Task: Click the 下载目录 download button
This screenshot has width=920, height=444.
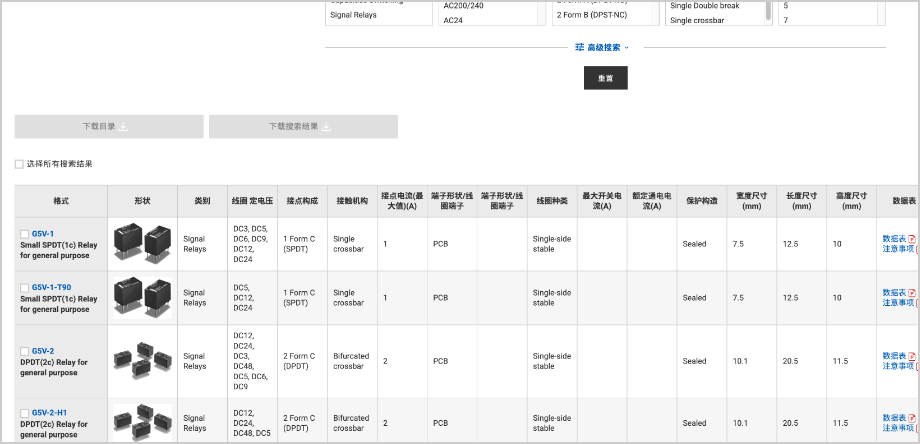Action: (x=108, y=127)
